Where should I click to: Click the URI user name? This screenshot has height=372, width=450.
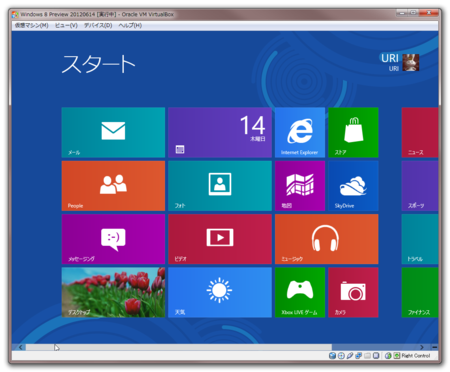390,58
